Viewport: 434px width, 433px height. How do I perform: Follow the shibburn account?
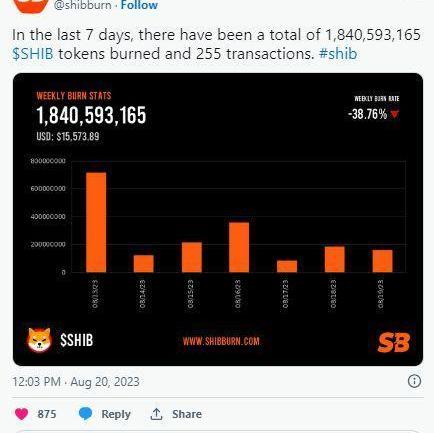[x=139, y=5]
